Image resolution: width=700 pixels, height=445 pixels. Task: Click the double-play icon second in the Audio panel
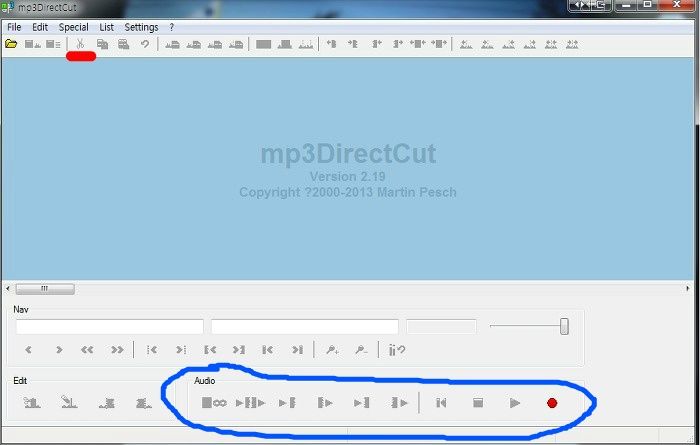[x=250, y=403]
